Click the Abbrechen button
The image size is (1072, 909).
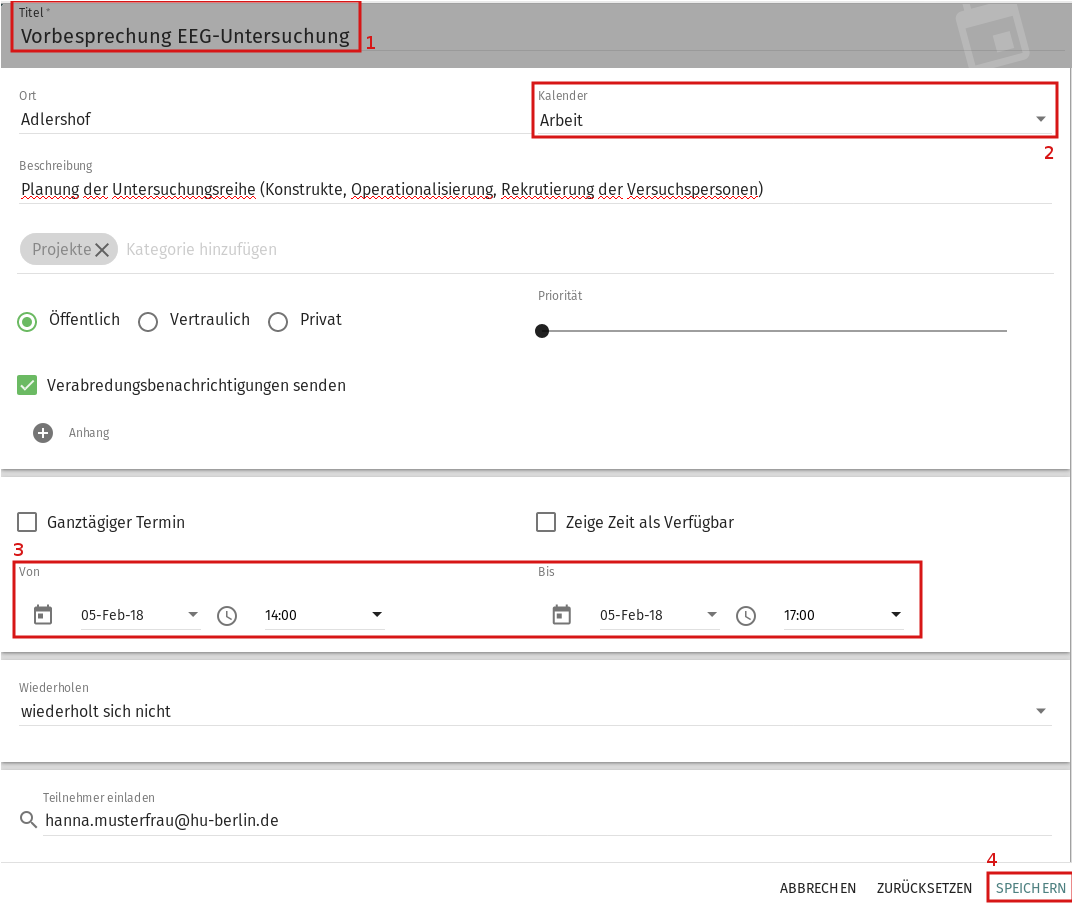(817, 888)
